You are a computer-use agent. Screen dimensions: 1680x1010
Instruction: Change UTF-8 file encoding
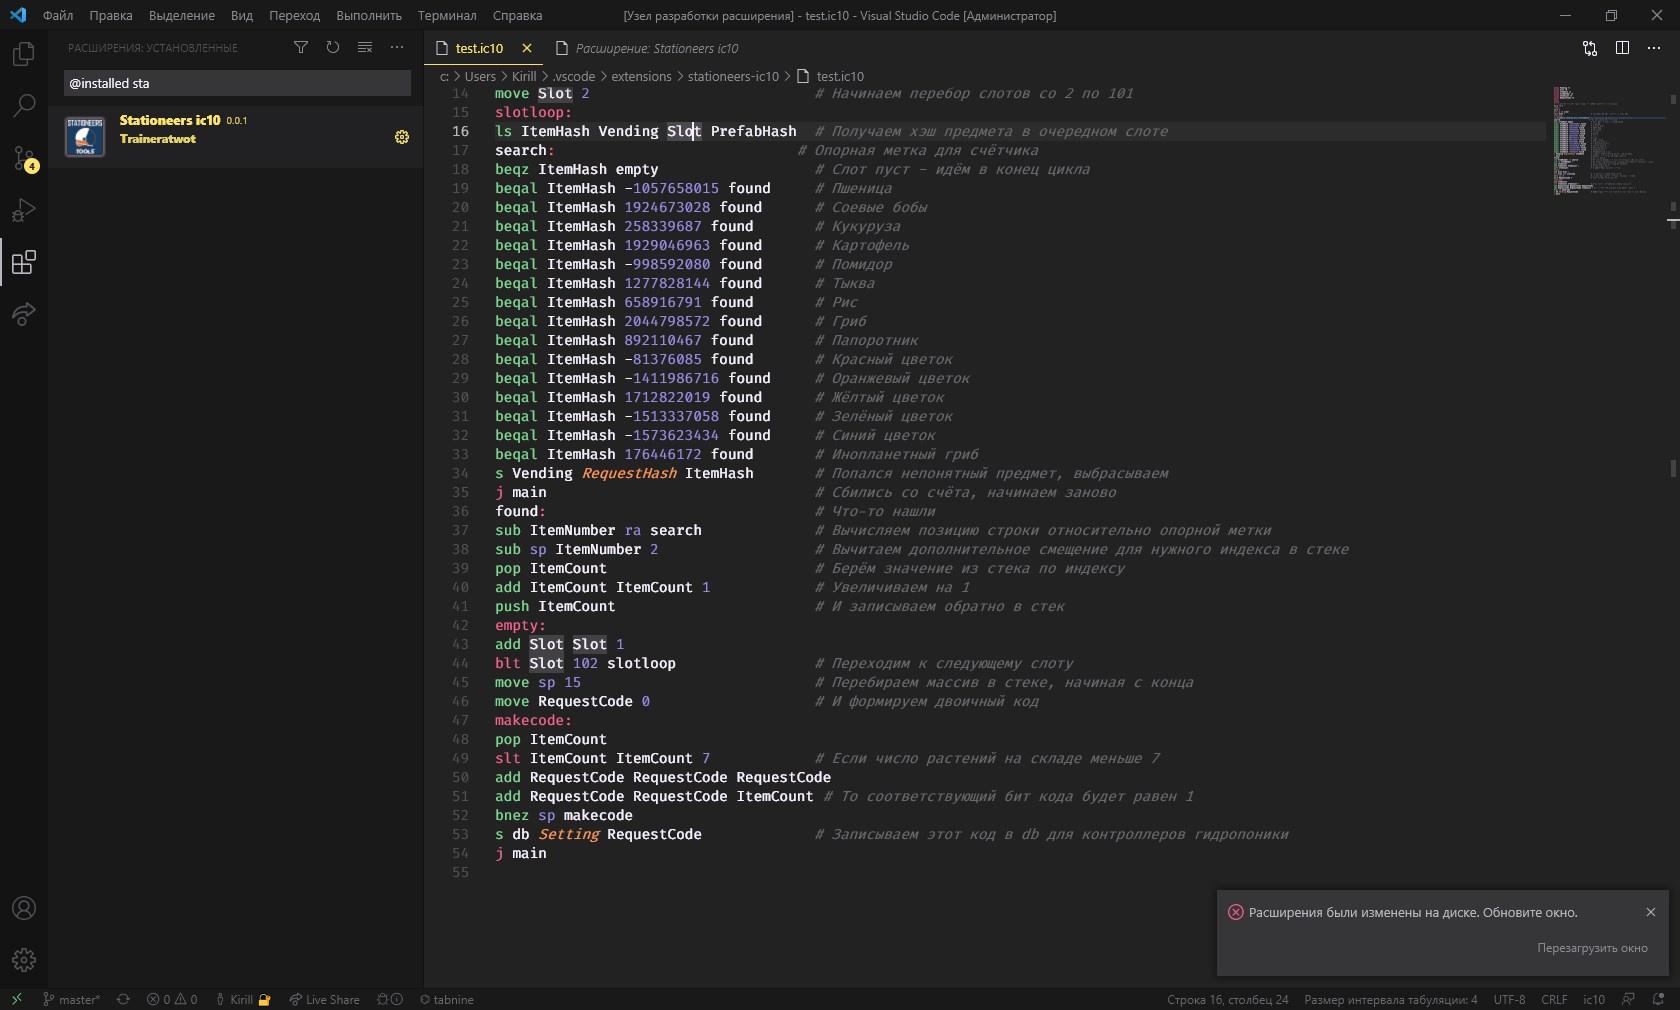[x=1509, y=999]
